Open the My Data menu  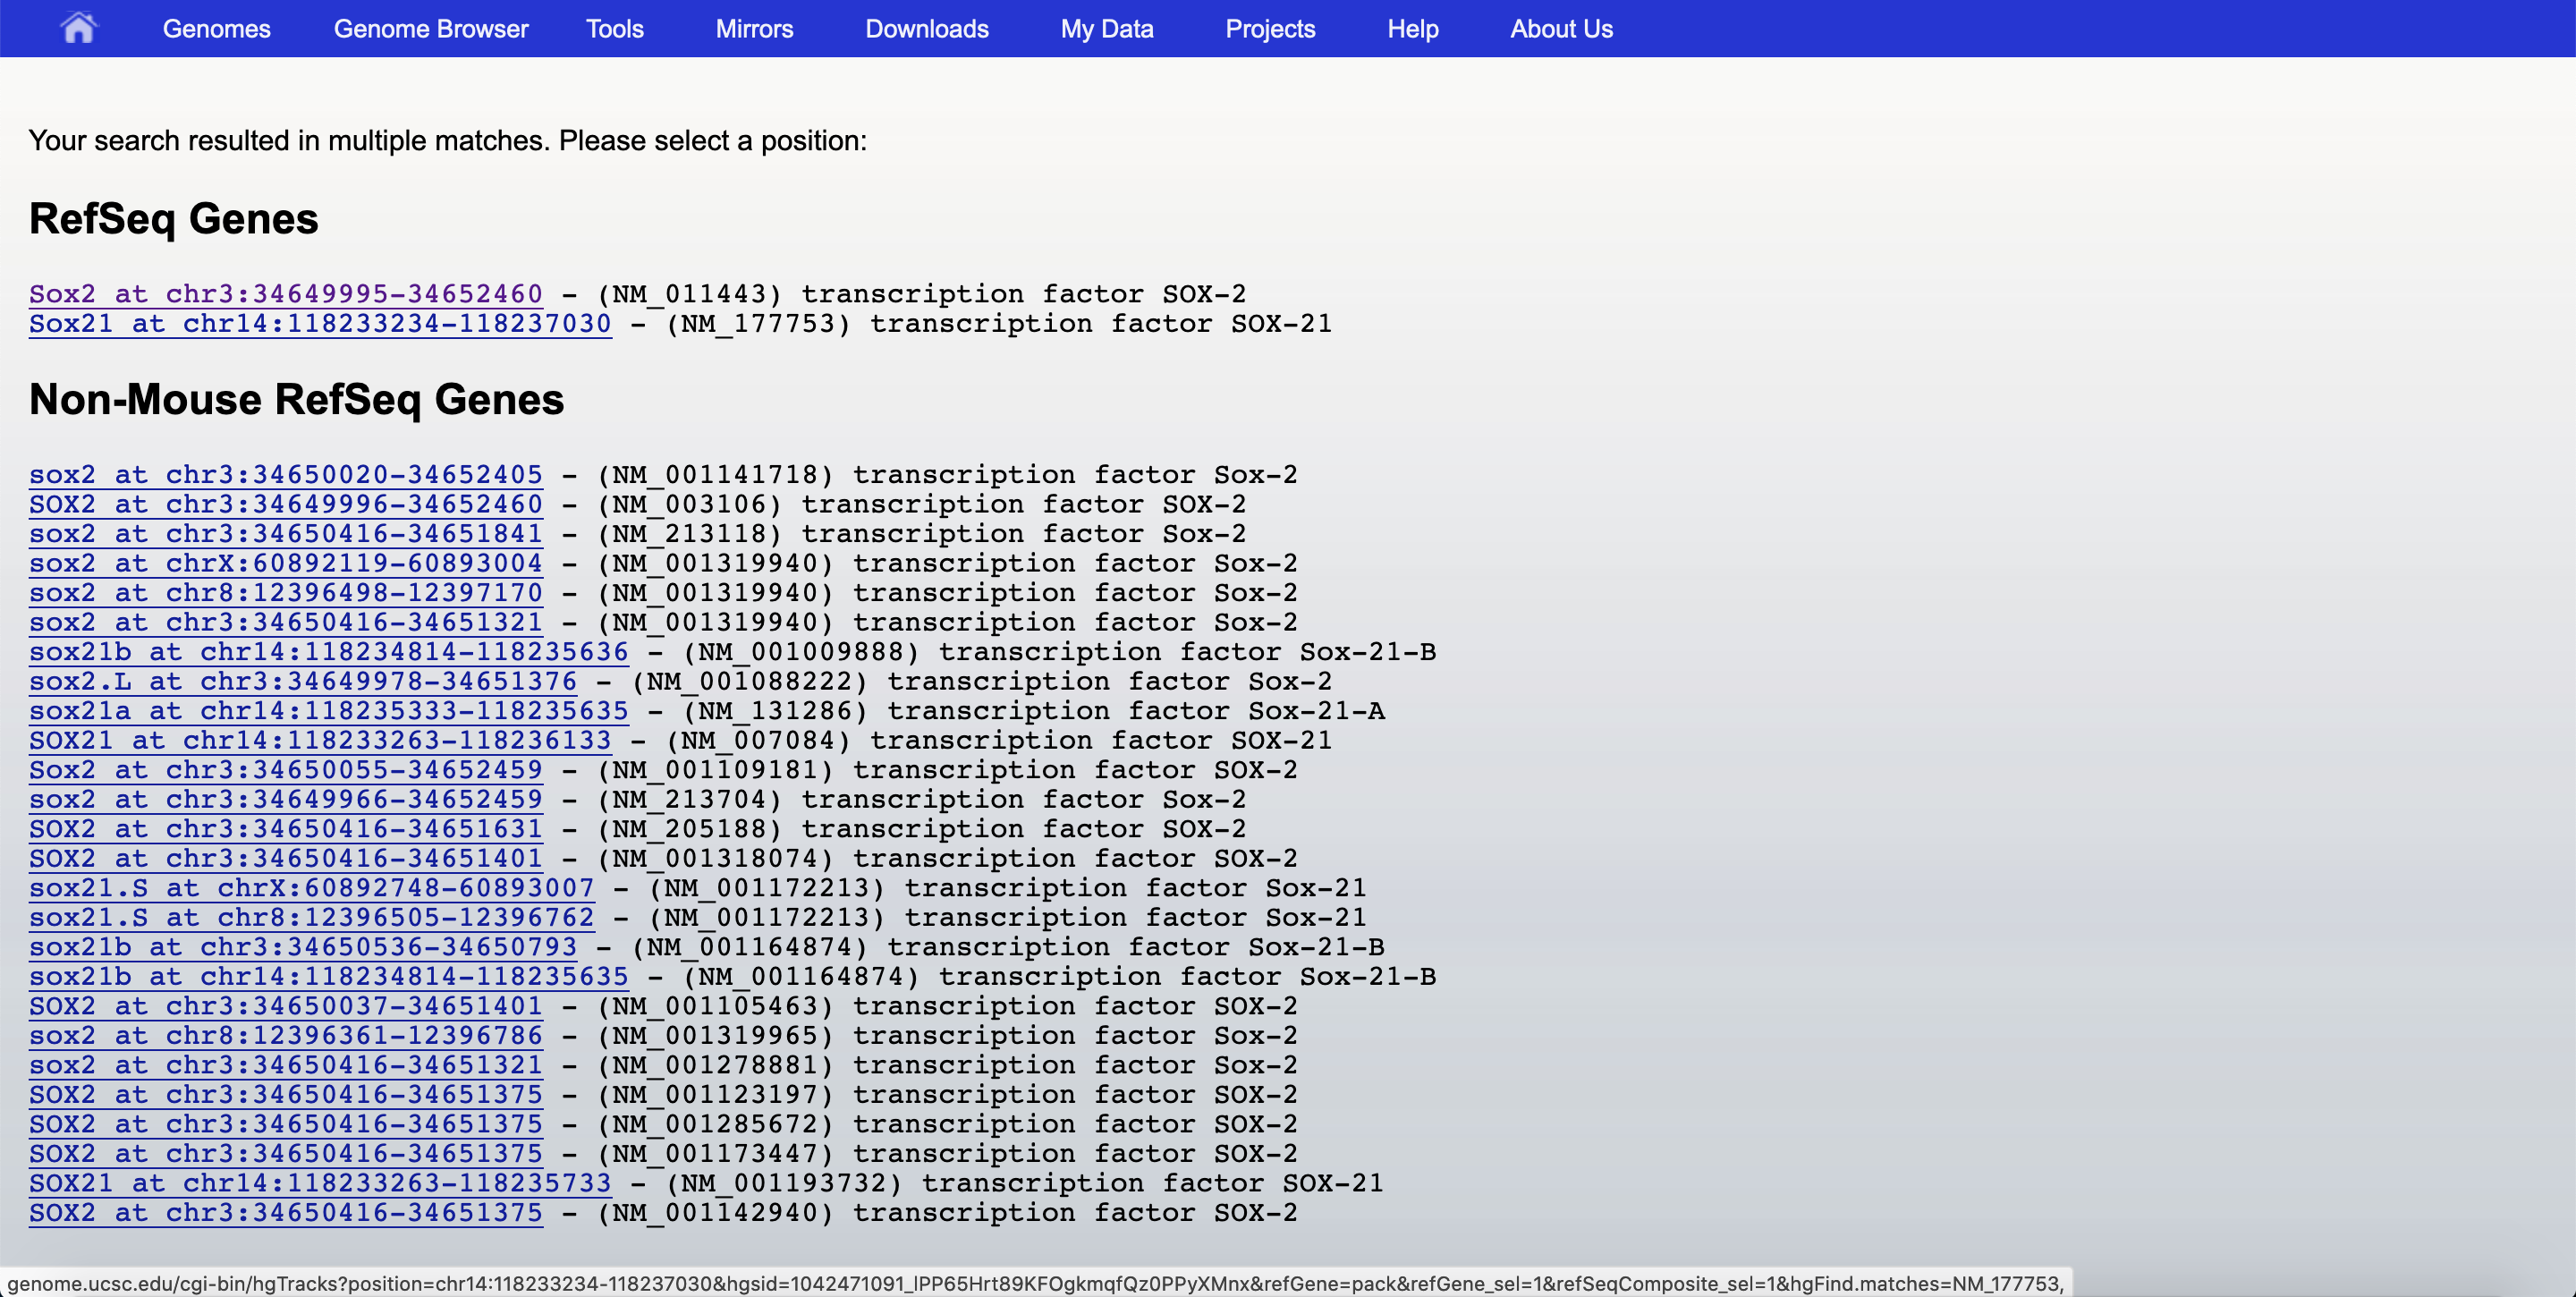[x=1106, y=29]
